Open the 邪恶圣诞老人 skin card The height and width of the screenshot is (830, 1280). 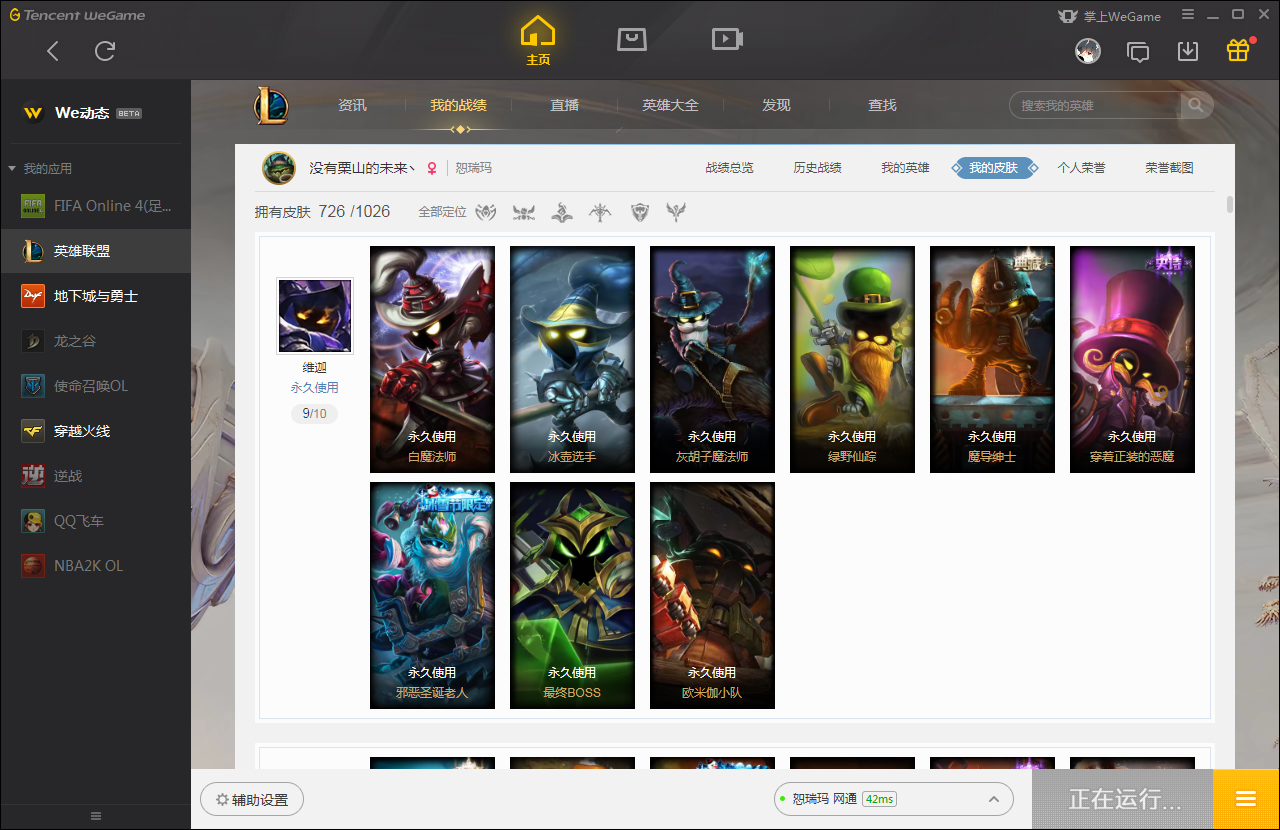pos(432,595)
